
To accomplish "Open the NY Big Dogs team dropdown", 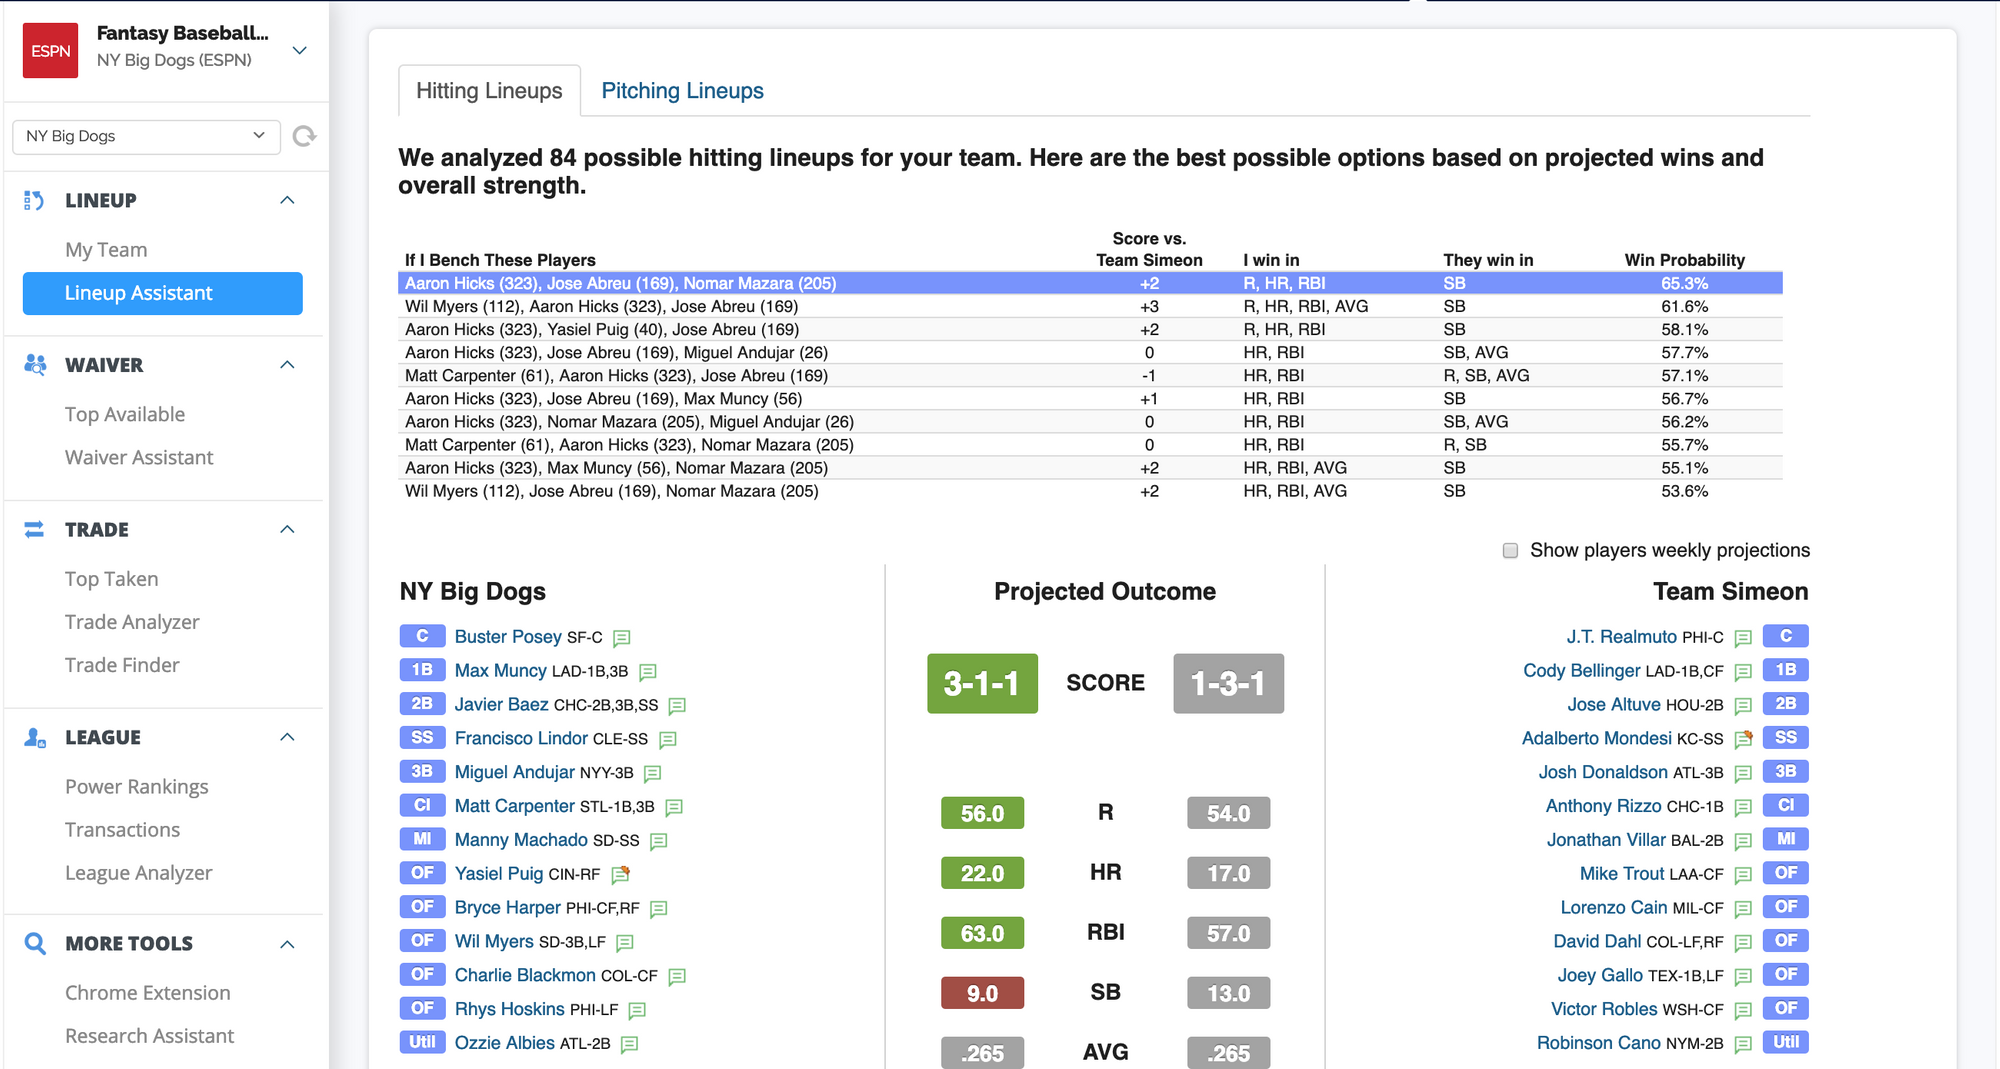I will pyautogui.click(x=146, y=136).
